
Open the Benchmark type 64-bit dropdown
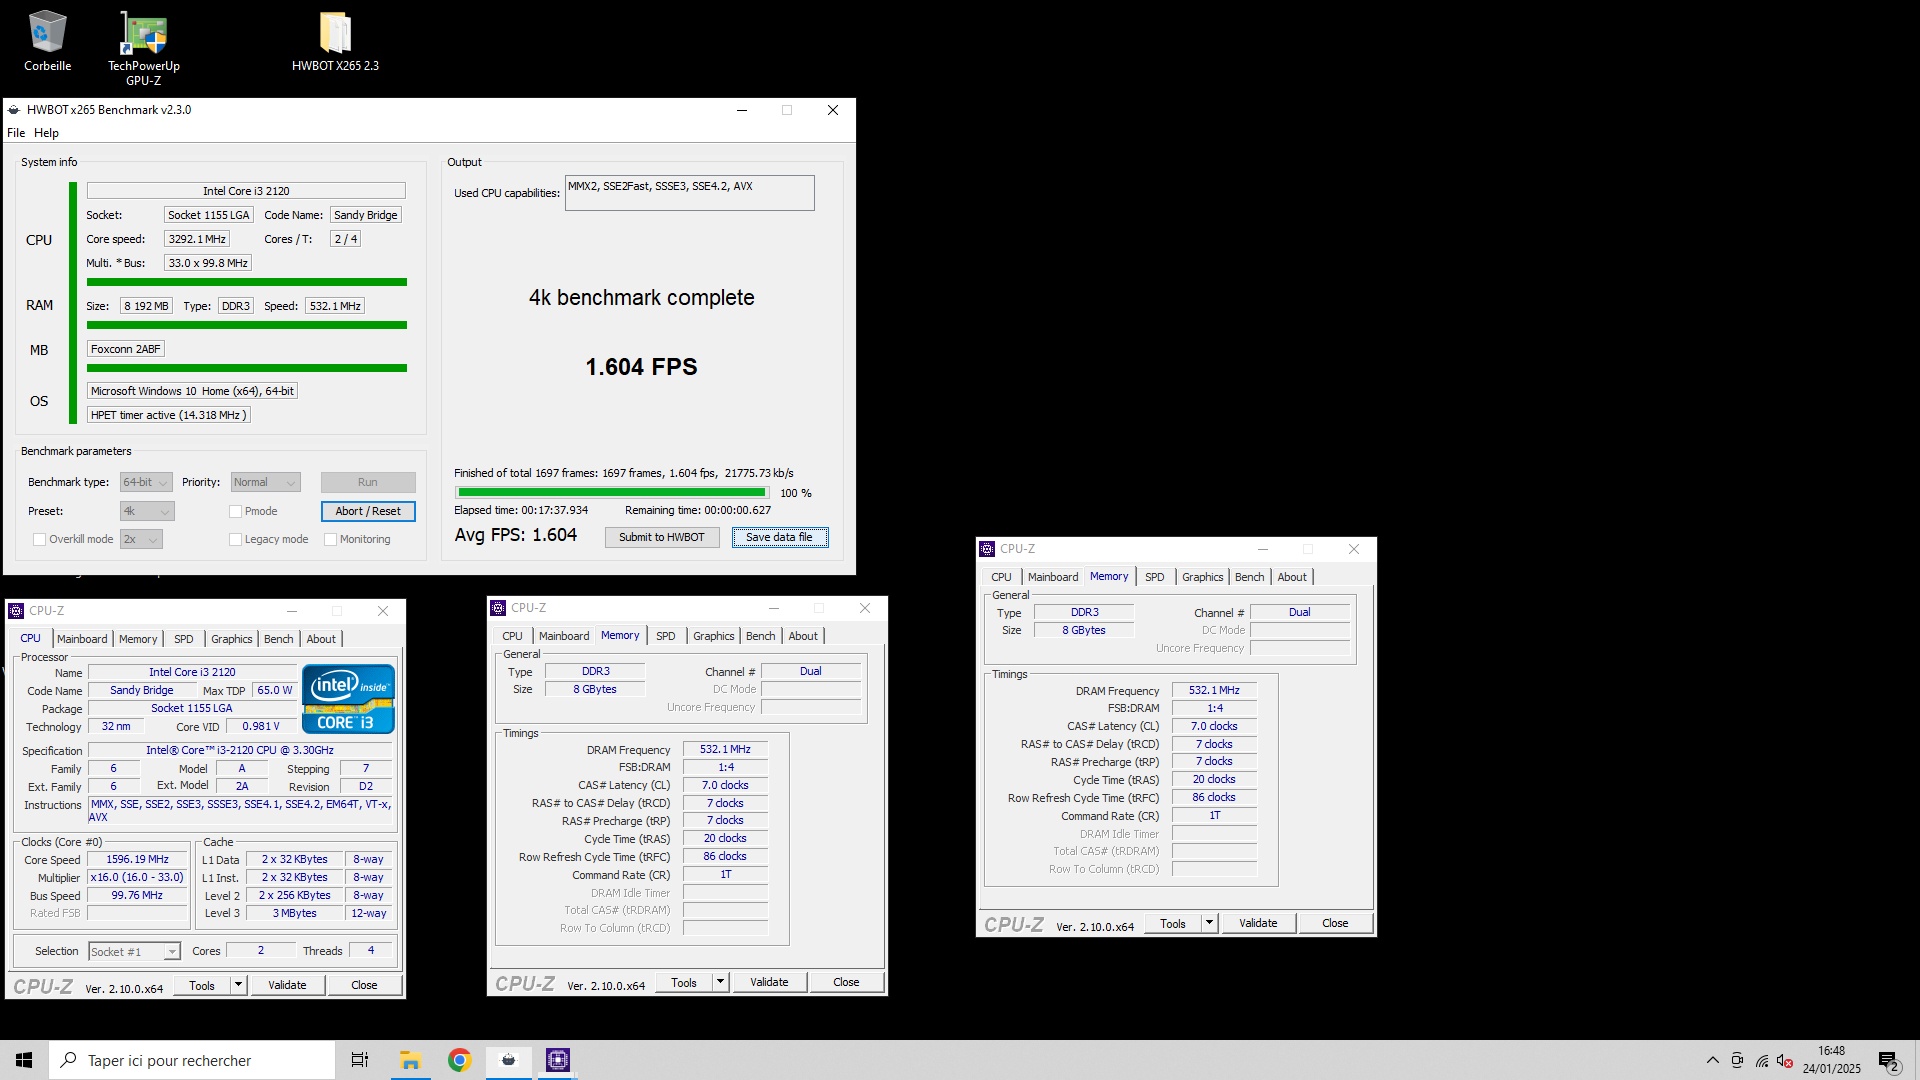[x=146, y=483]
